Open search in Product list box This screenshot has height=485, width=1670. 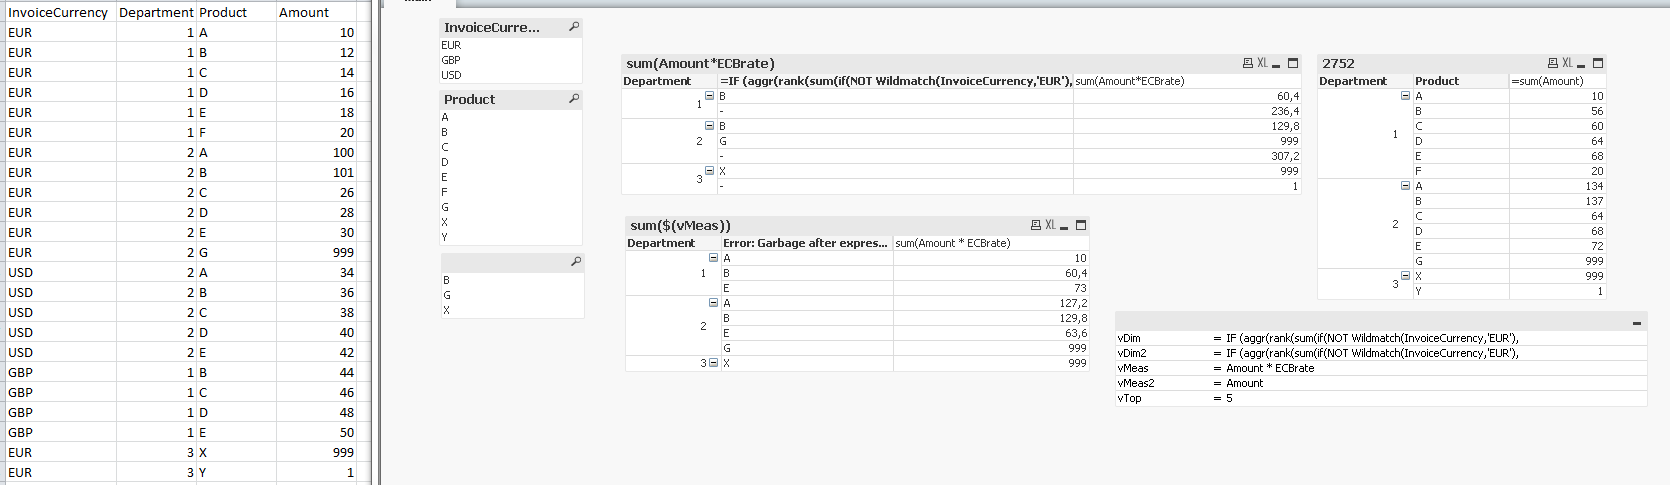point(574,99)
